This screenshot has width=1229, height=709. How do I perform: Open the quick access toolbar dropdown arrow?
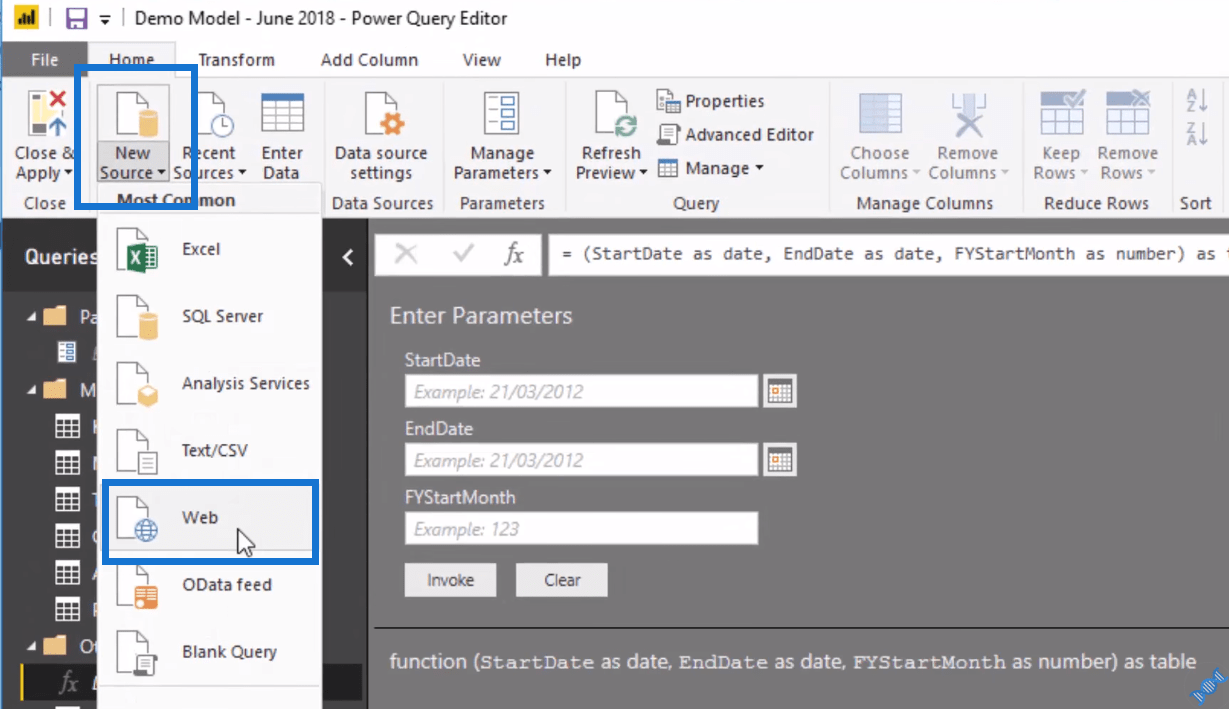[105, 19]
